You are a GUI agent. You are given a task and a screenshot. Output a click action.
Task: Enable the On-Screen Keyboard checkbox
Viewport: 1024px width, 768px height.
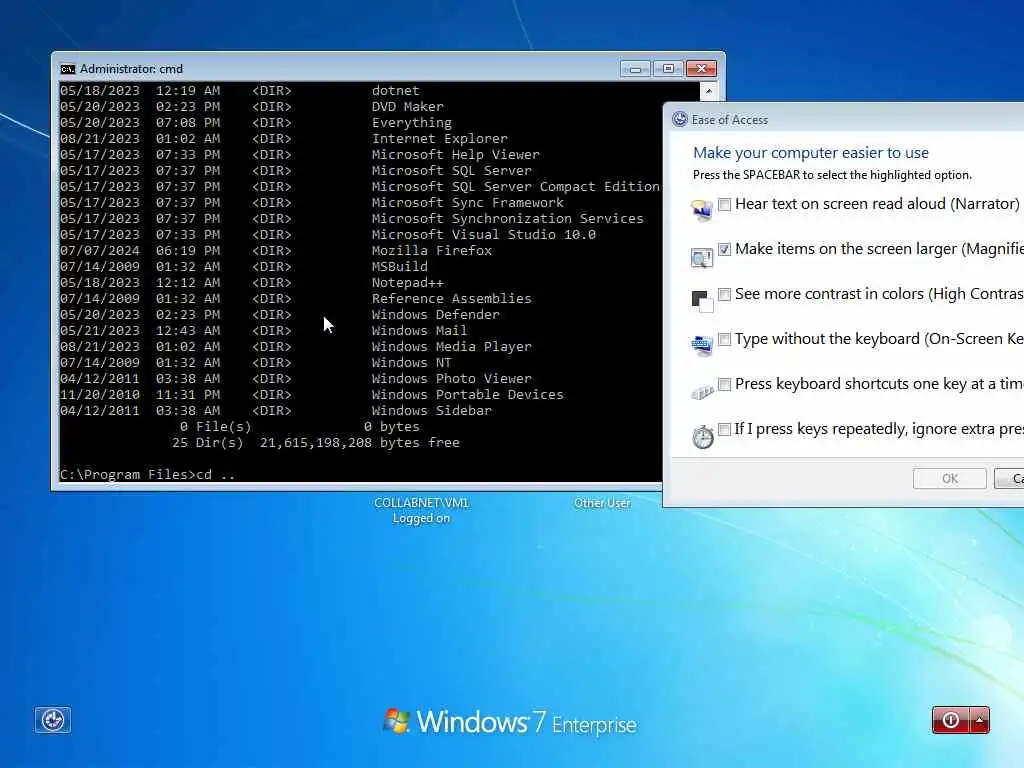click(724, 339)
